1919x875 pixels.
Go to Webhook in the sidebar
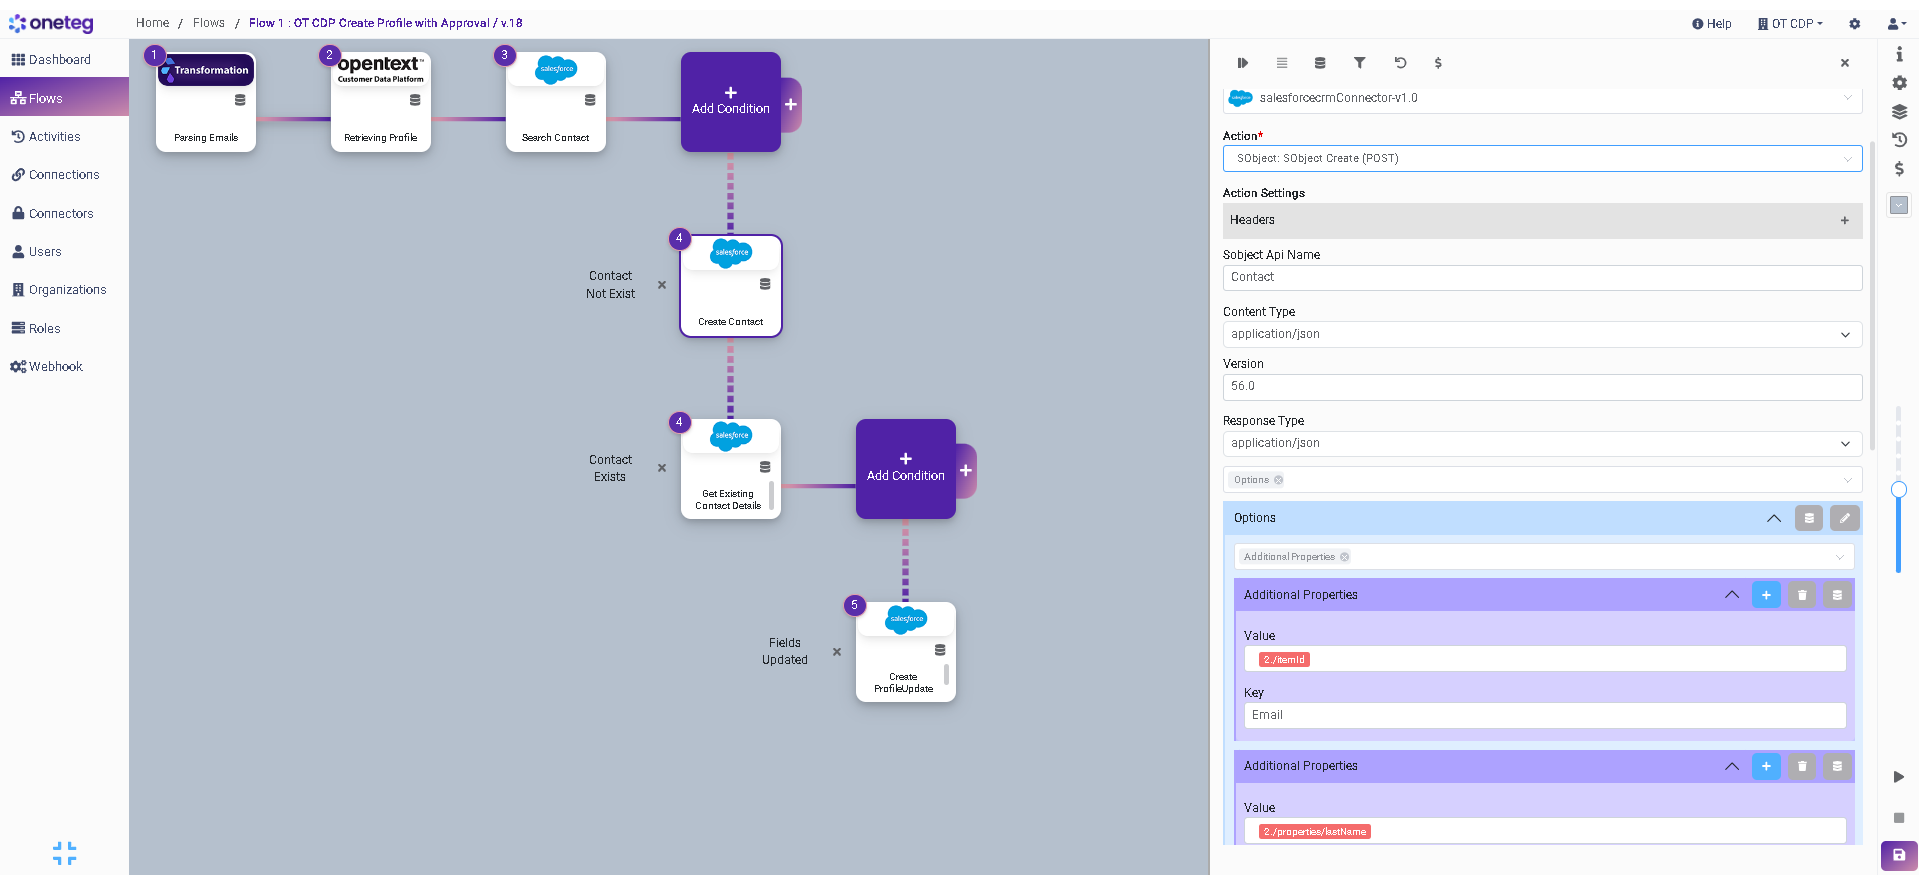click(x=56, y=367)
